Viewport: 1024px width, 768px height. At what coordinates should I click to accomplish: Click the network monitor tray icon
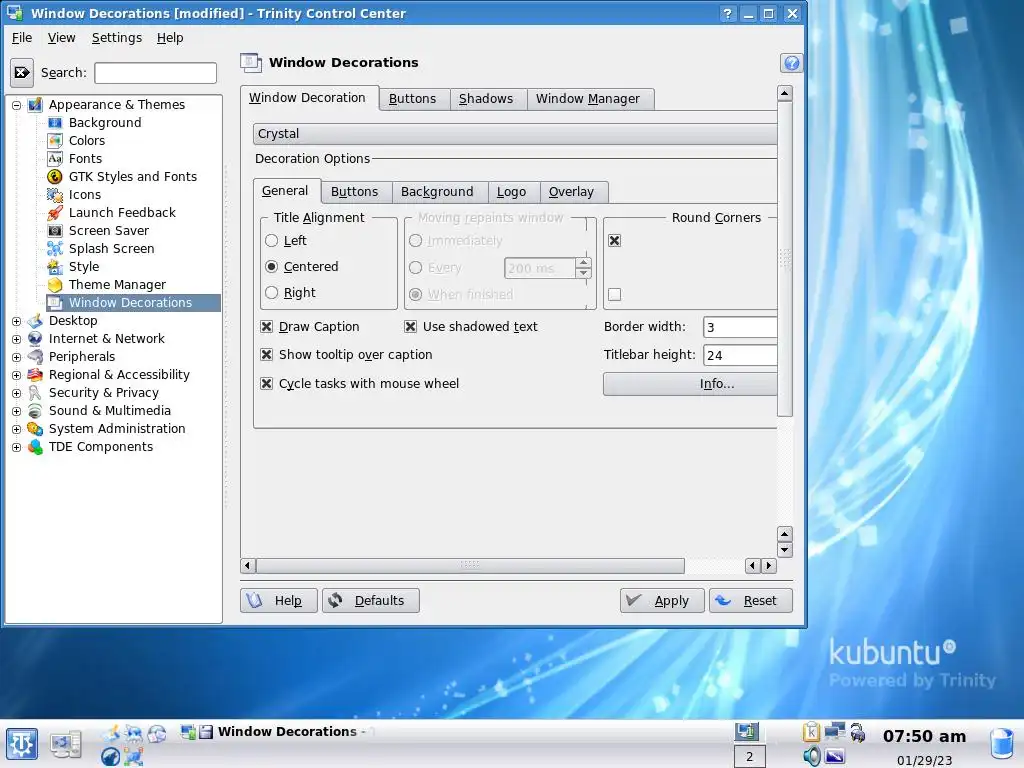[835, 731]
